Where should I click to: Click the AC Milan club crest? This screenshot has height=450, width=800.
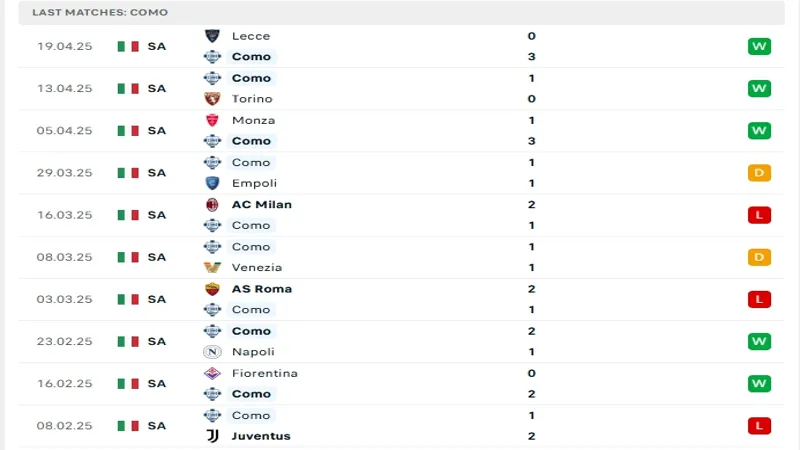pyautogui.click(x=212, y=204)
